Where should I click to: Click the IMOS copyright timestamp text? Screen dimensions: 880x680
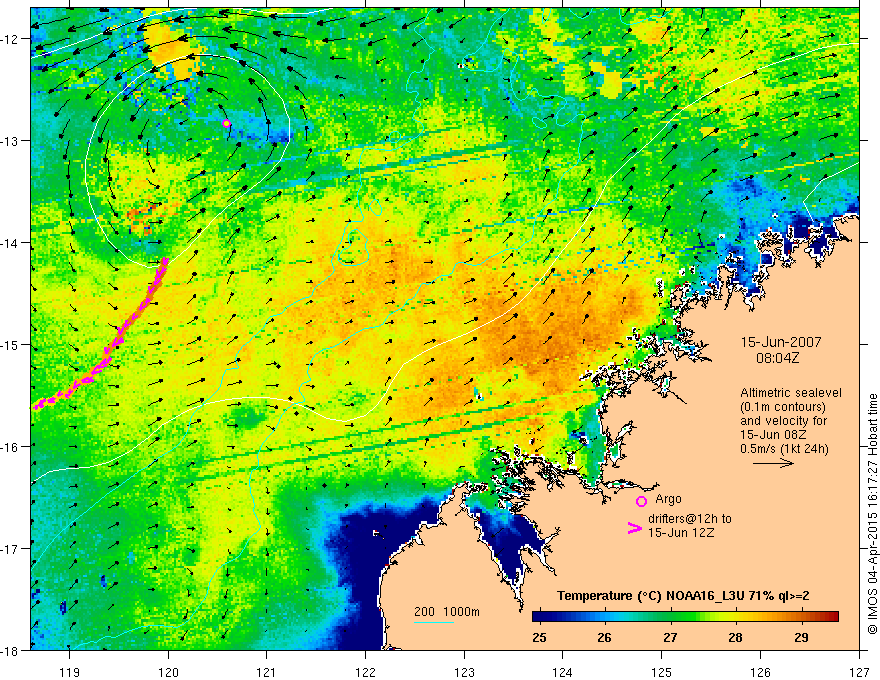coord(872,514)
